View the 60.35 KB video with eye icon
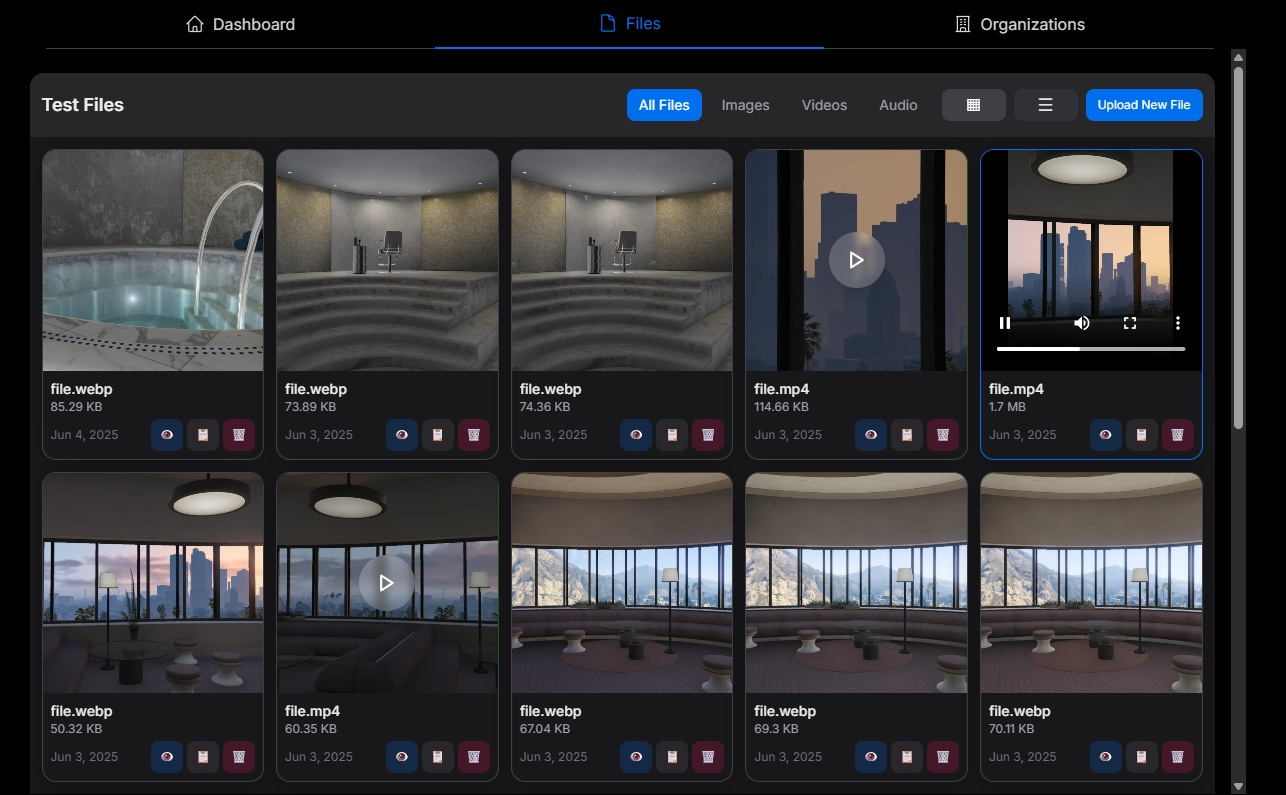1286x795 pixels. (402, 757)
